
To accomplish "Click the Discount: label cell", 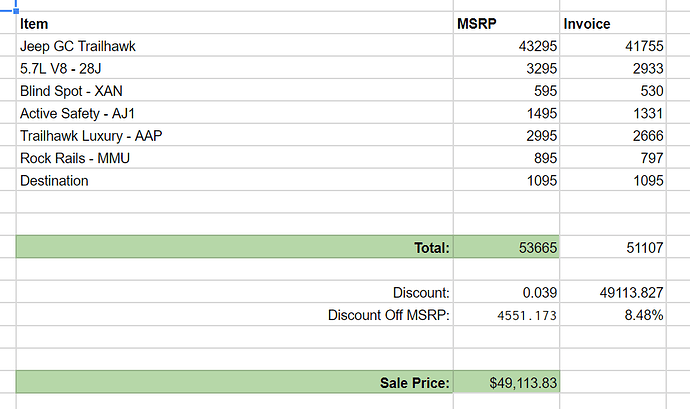I will [235, 292].
